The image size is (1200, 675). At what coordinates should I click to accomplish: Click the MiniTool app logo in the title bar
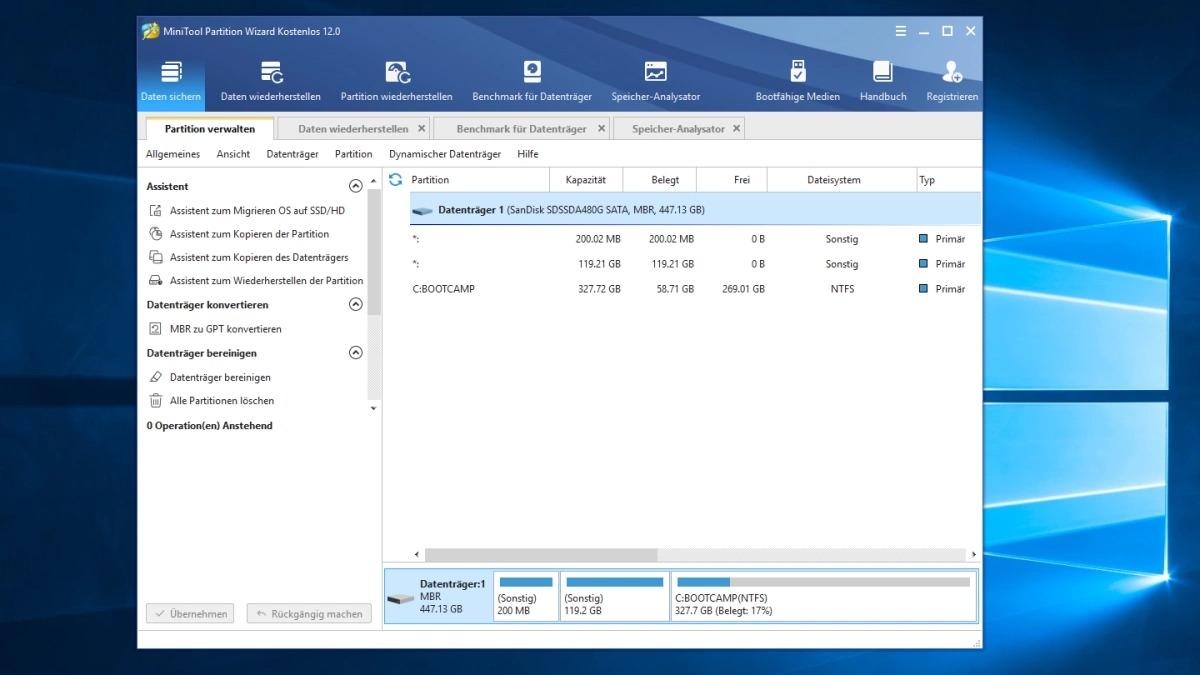click(x=151, y=31)
